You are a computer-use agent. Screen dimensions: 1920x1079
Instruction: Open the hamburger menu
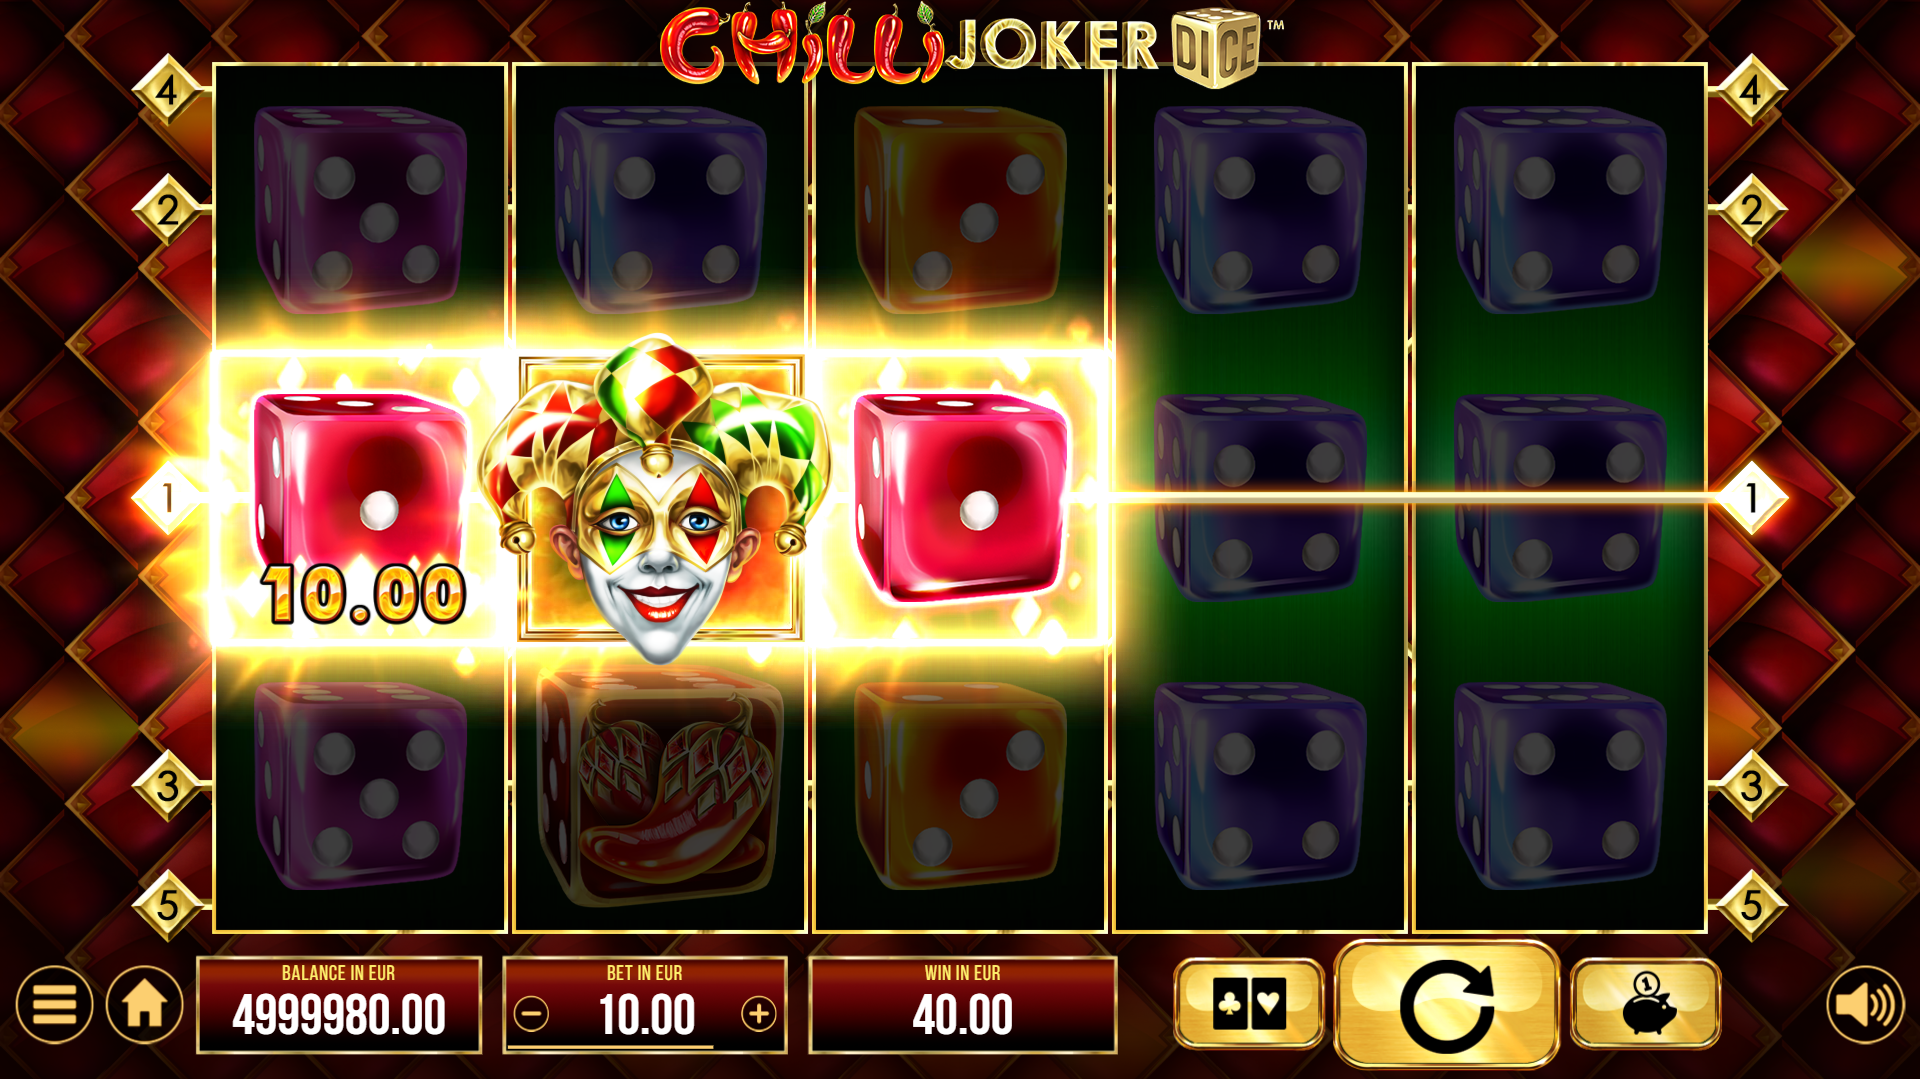pos(54,1005)
